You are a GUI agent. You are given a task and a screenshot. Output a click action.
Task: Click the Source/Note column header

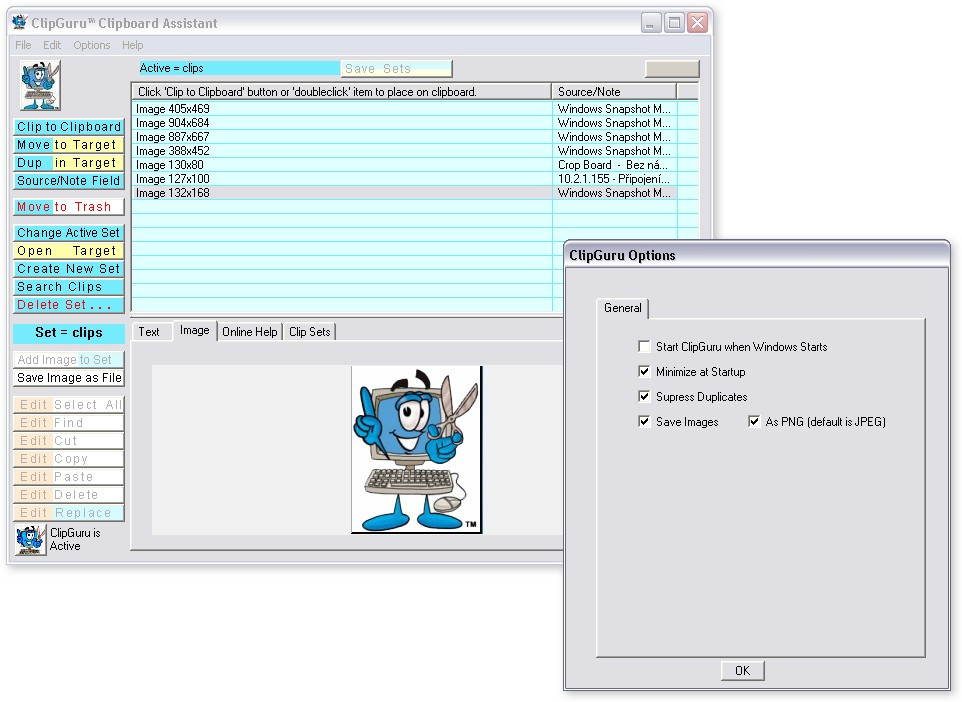pos(614,91)
